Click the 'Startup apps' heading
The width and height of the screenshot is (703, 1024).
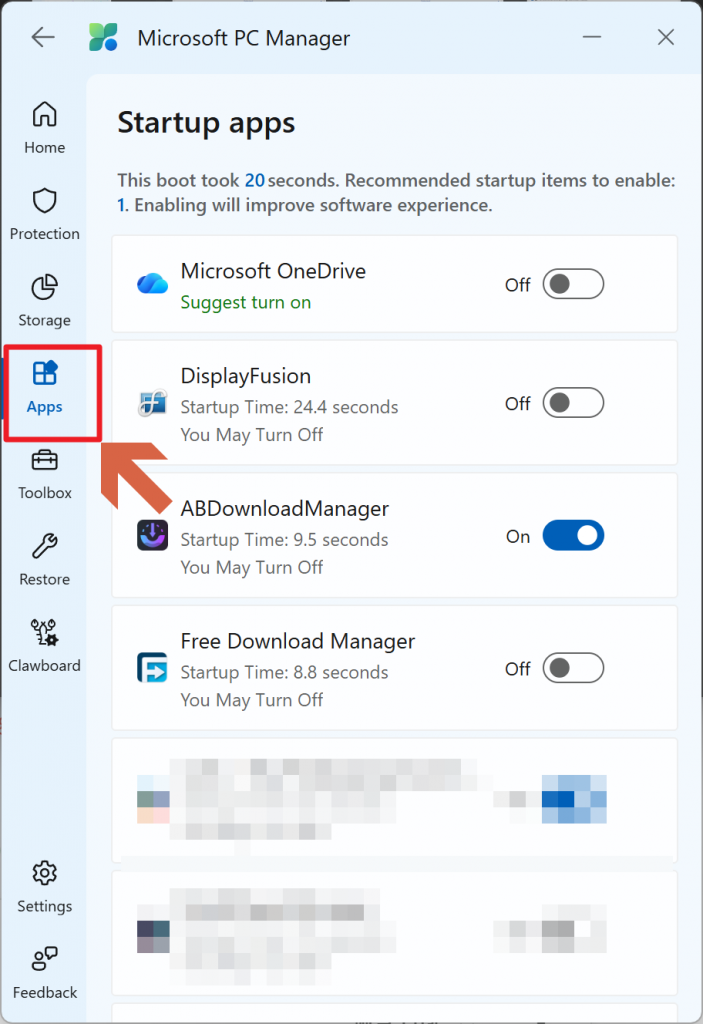pyautogui.click(x=206, y=123)
